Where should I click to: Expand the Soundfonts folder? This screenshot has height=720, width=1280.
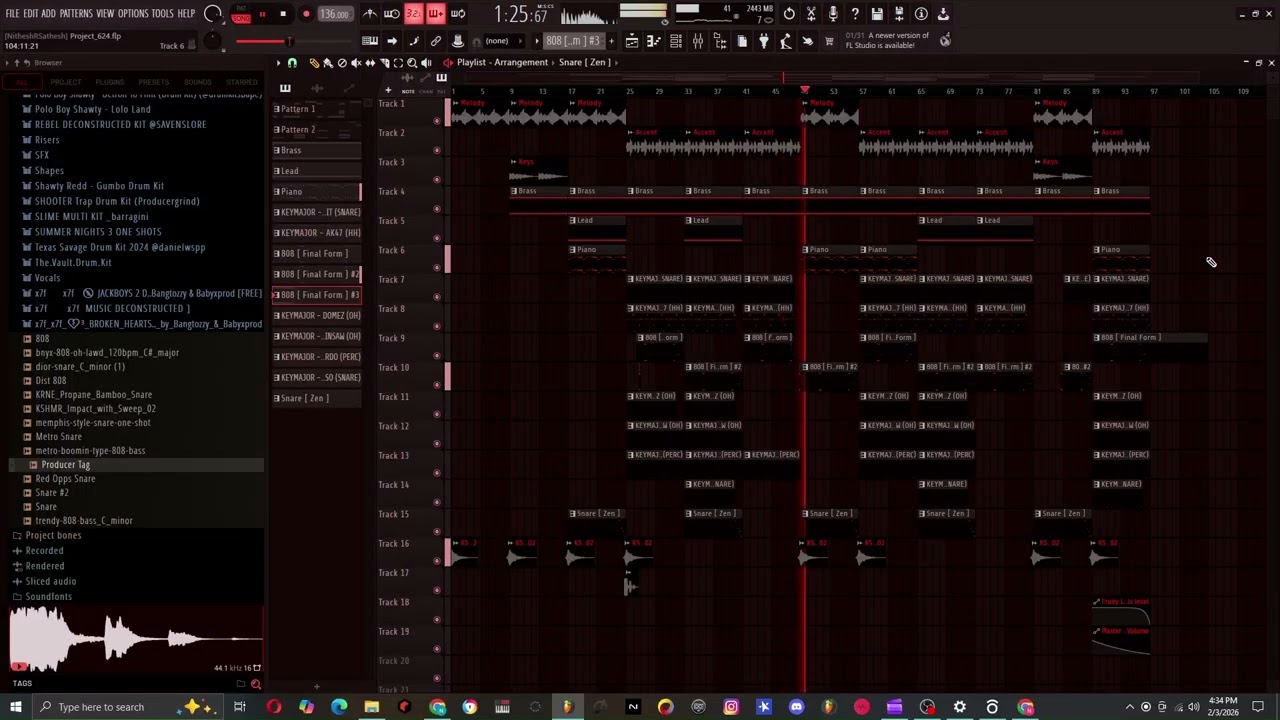48,596
